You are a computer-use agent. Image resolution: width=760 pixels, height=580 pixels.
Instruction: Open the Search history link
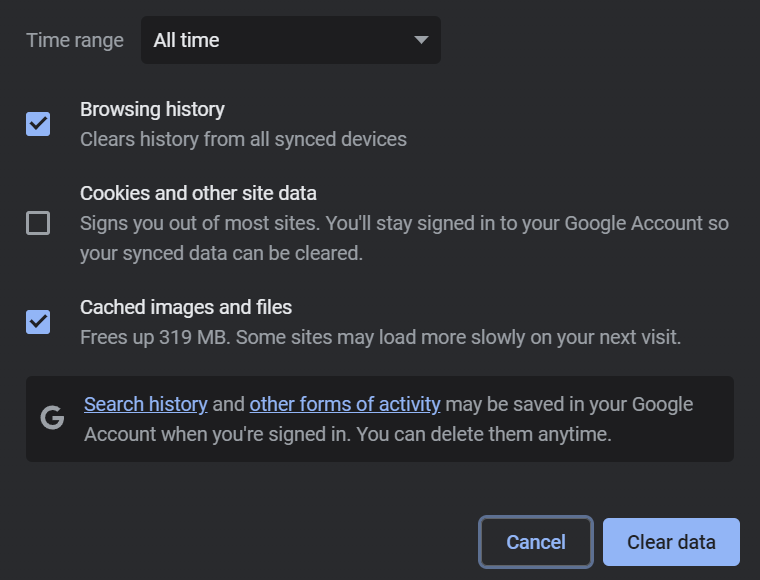(146, 404)
